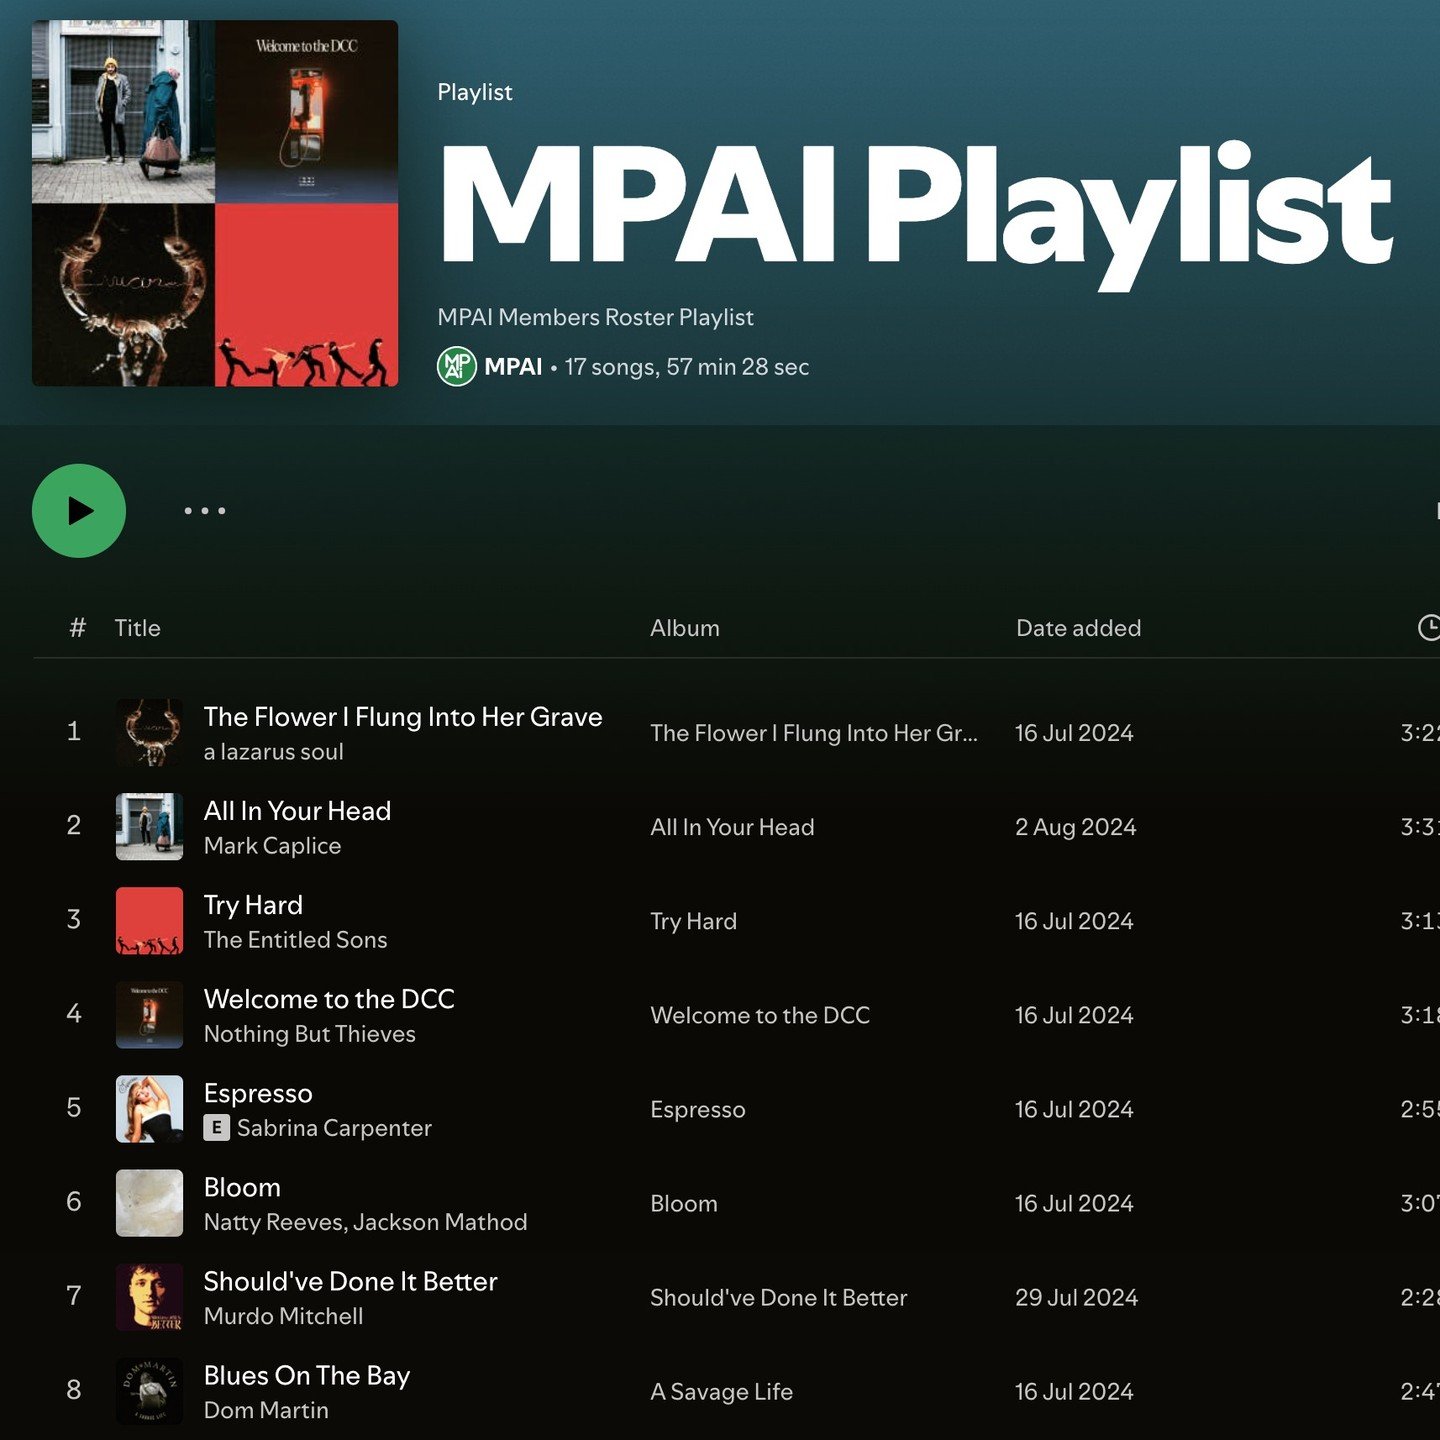Open album The Flower I Flung Into Her Gr...
1440x1440 pixels.
tap(814, 733)
